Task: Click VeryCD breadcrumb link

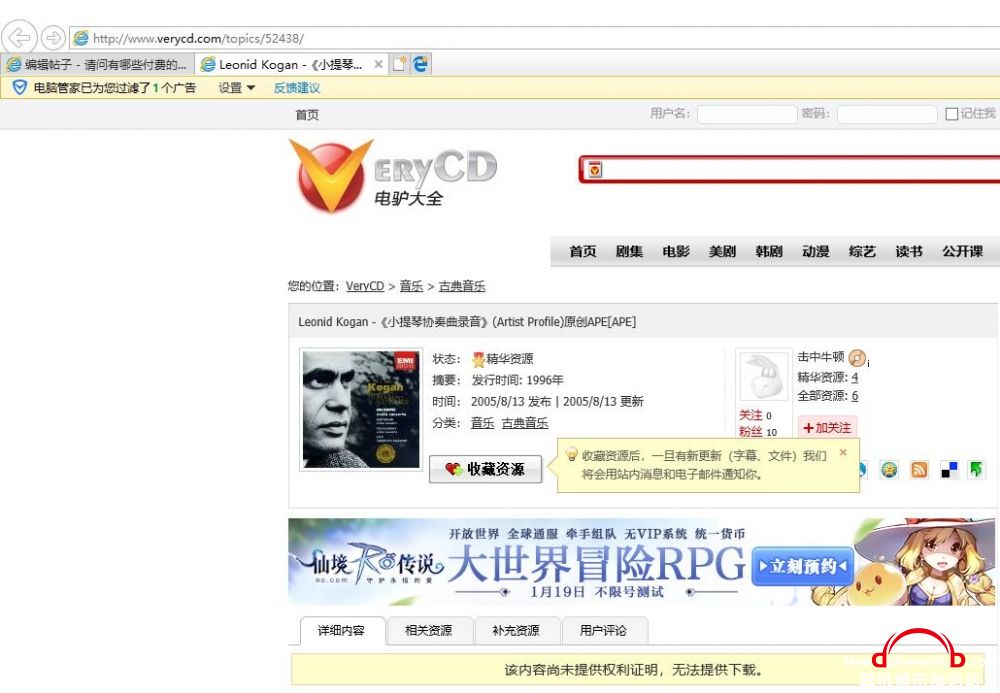Action: click(365, 286)
